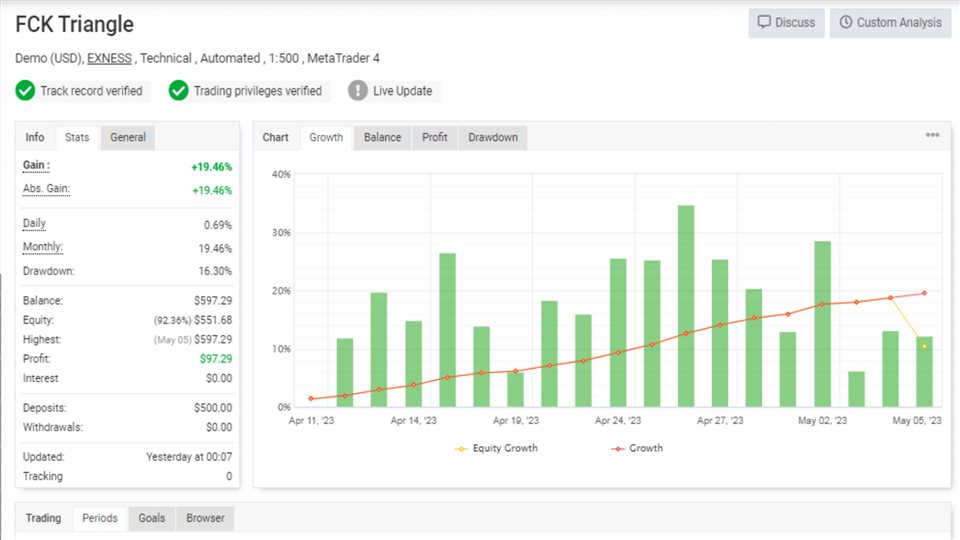Screen dimensions: 960x540
Task: Select the Growth chart tab
Action: tap(326, 137)
